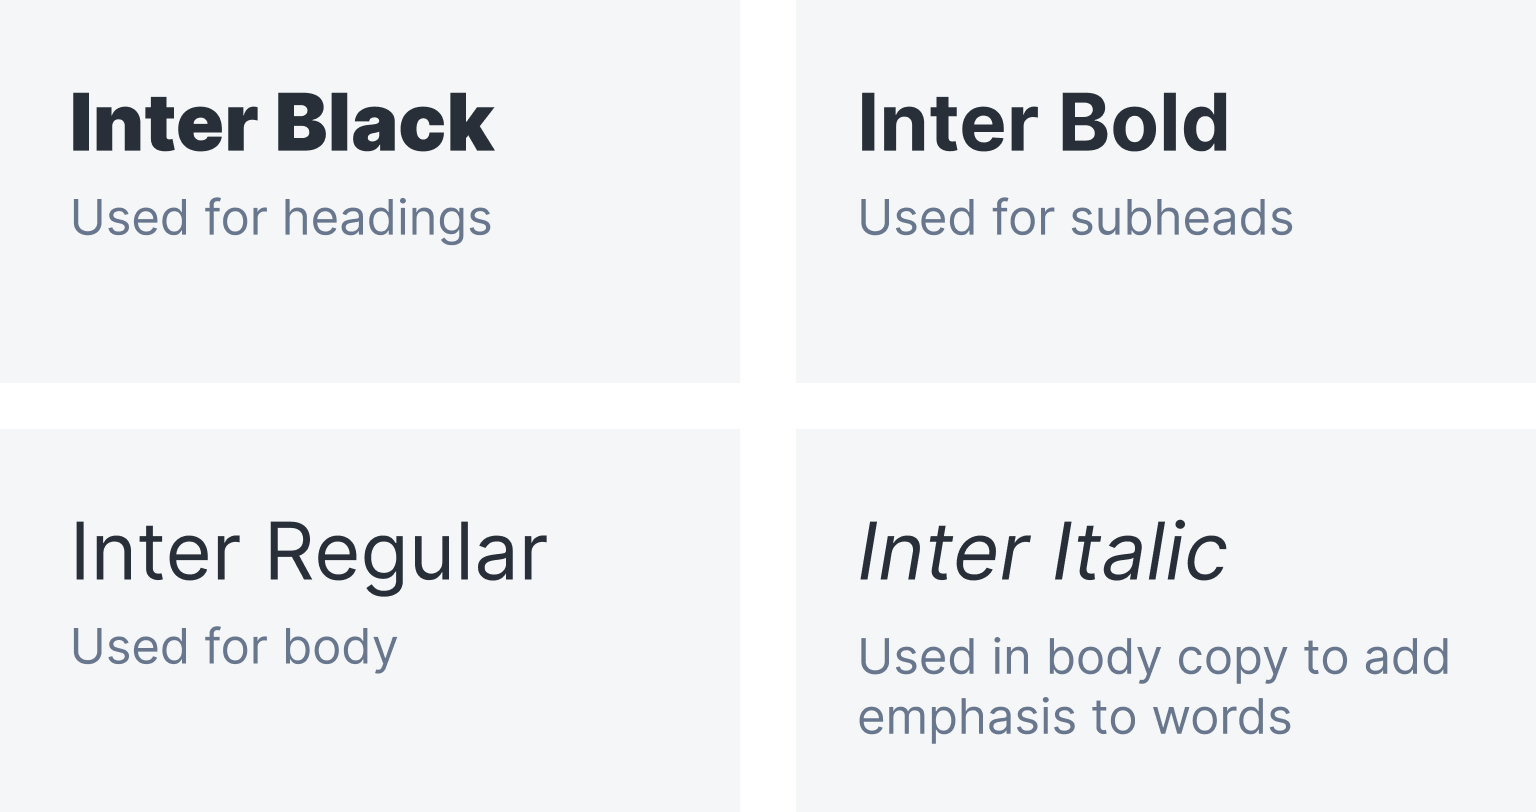Screen dimensions: 1536x812
Task: Click the word 'Inter' in Inter Black
Action: [165, 123]
